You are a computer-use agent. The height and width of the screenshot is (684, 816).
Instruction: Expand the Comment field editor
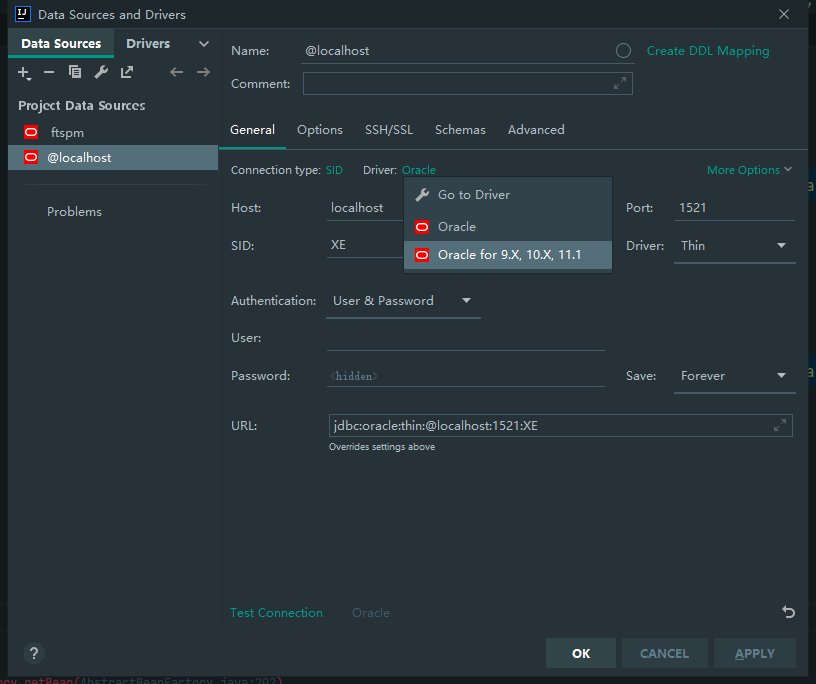619,83
